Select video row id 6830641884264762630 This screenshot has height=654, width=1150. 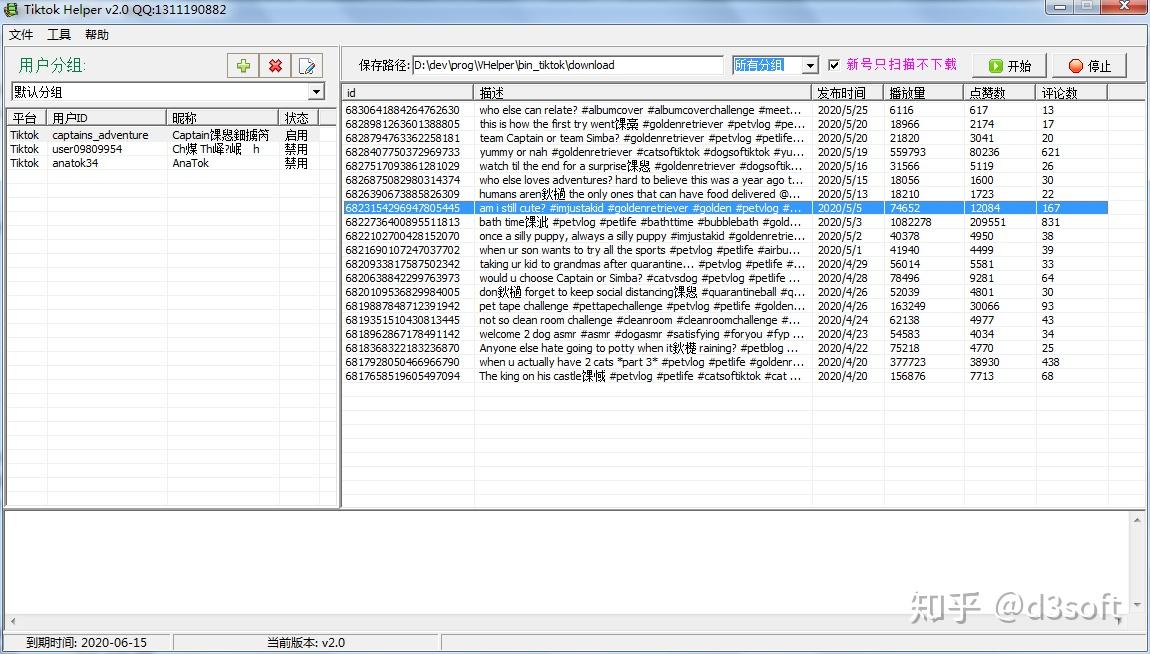(725, 110)
